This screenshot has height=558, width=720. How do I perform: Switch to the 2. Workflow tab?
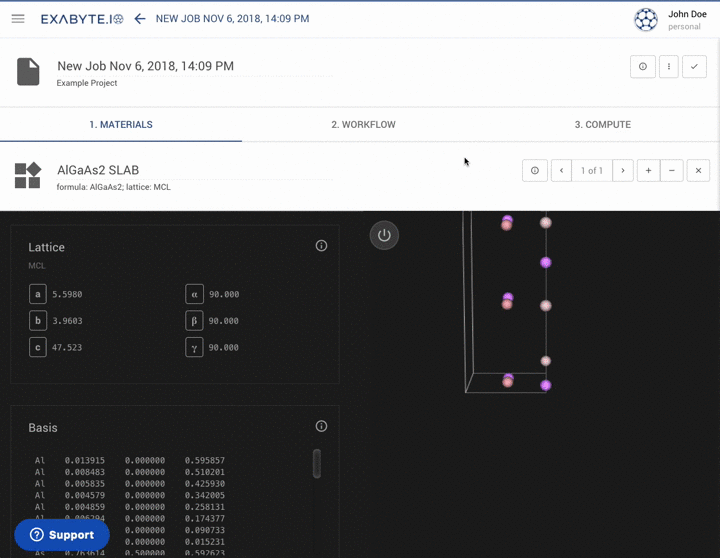pyautogui.click(x=363, y=125)
